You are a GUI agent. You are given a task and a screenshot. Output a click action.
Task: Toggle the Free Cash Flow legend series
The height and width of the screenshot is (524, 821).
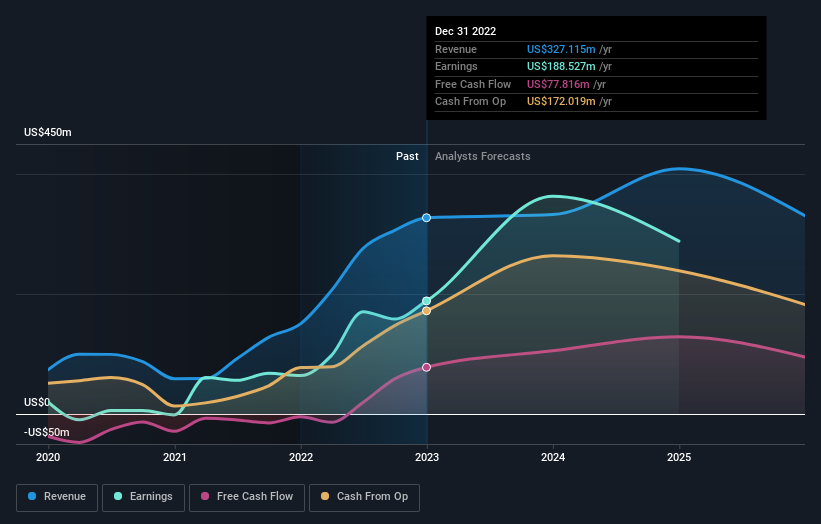coord(247,497)
